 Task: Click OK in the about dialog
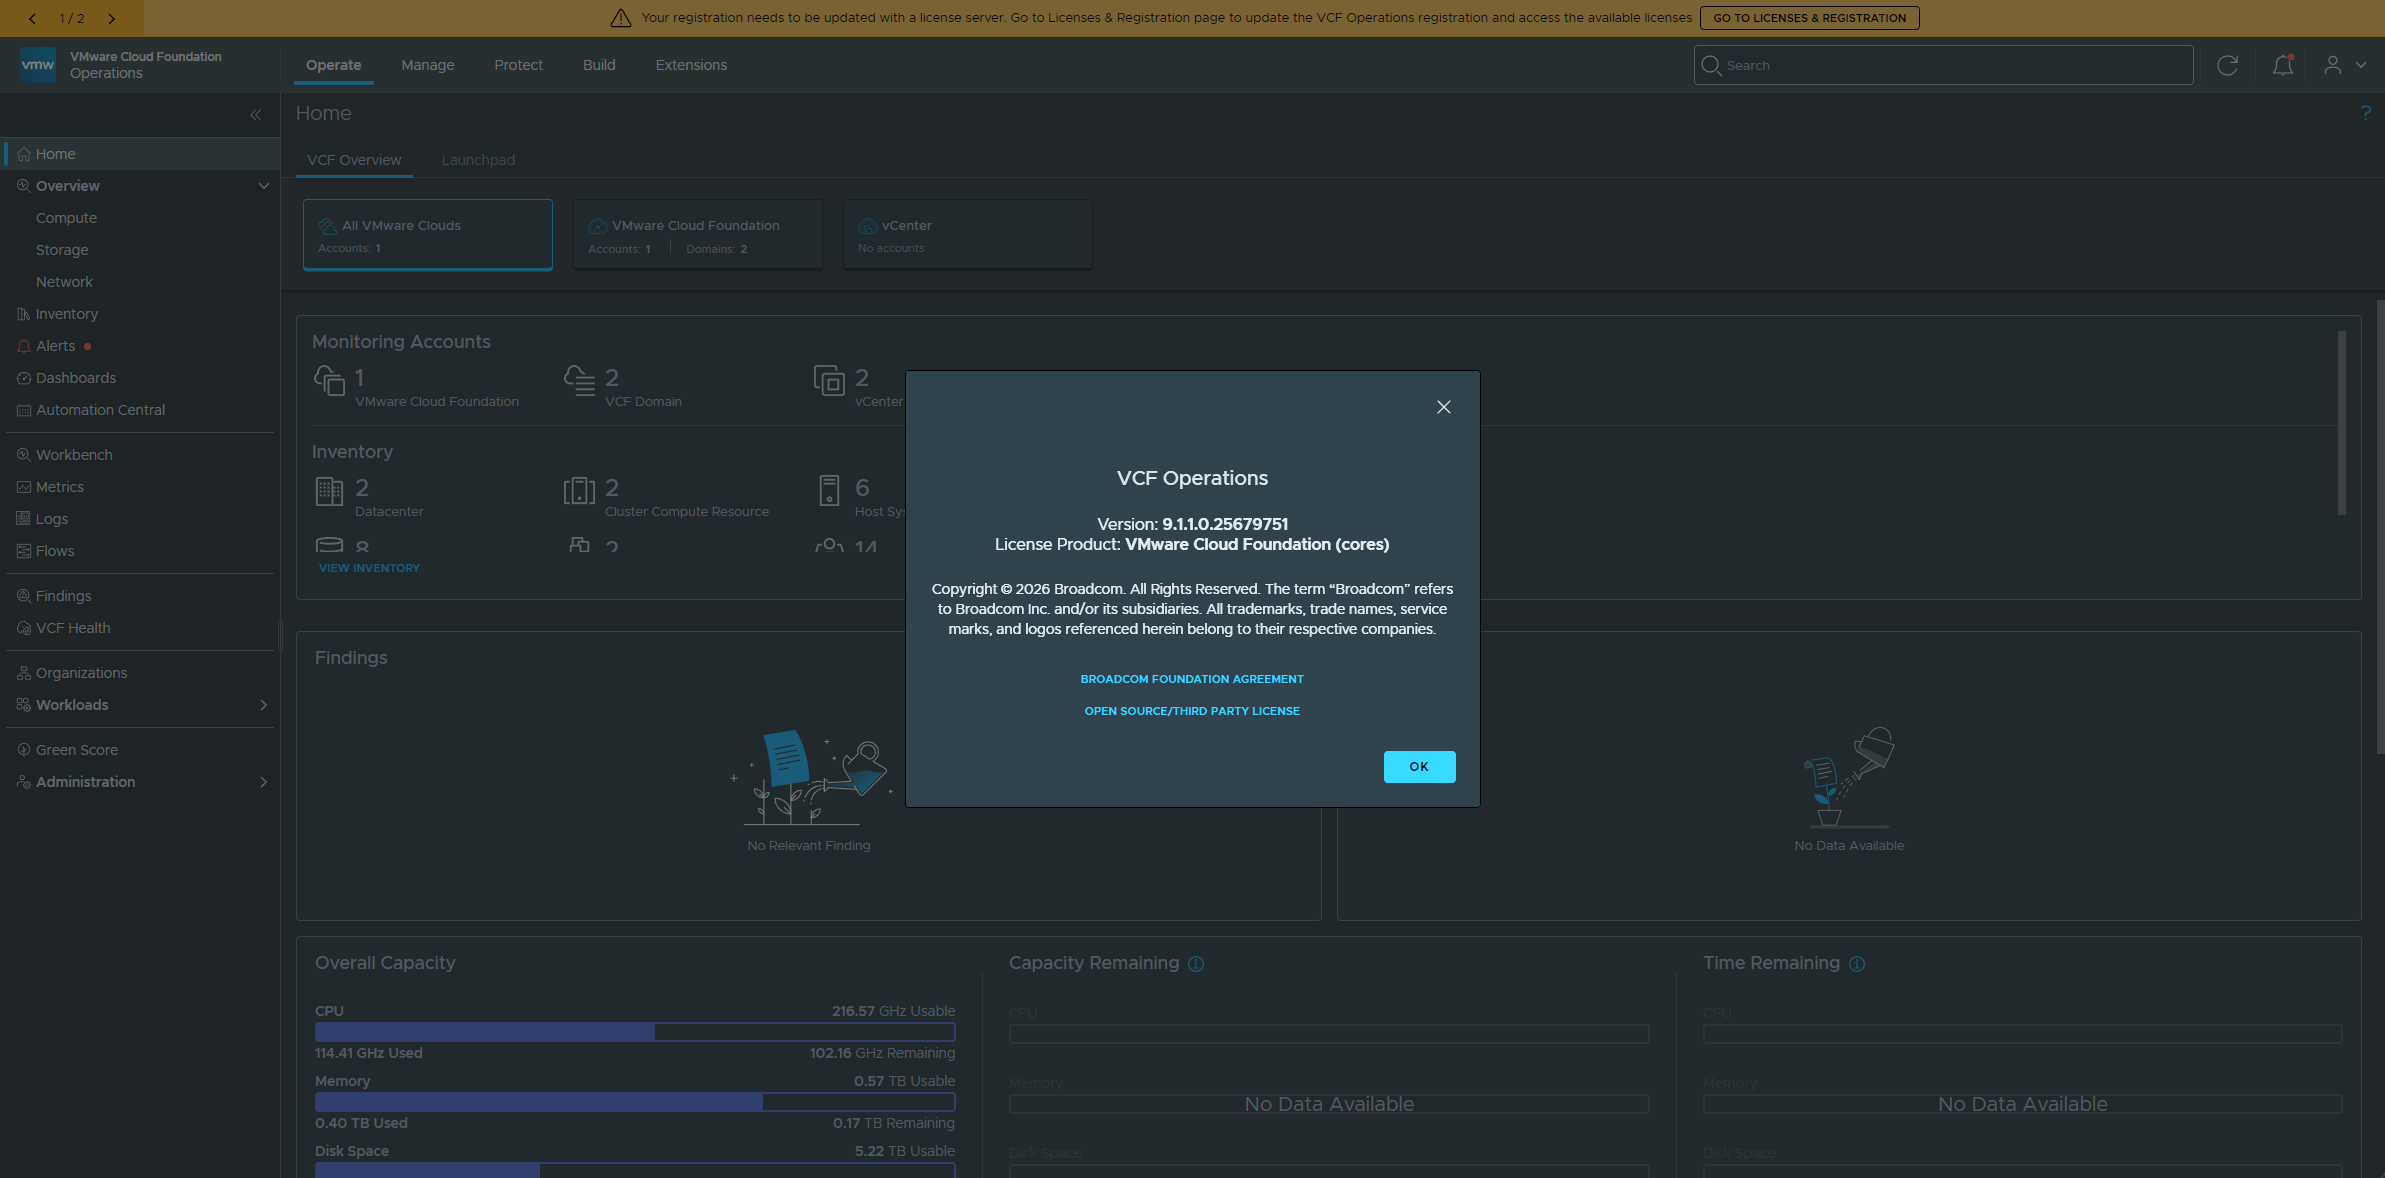[x=1419, y=767]
